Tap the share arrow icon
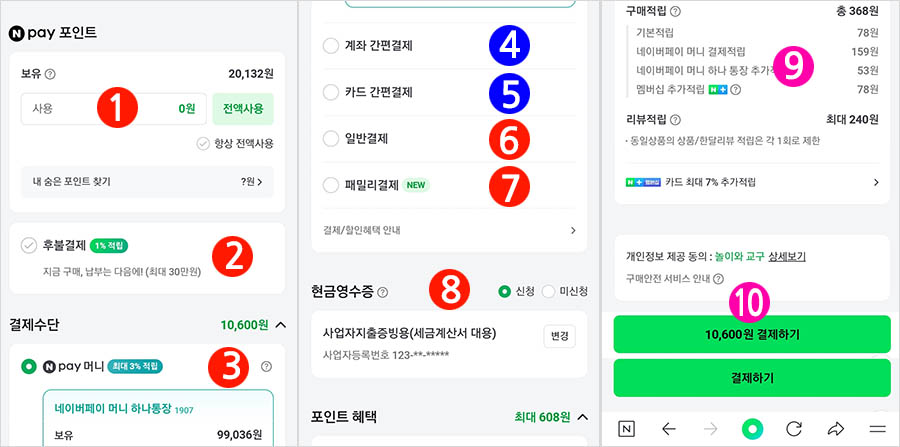Screen dimensions: 900x447 [x=836, y=429]
